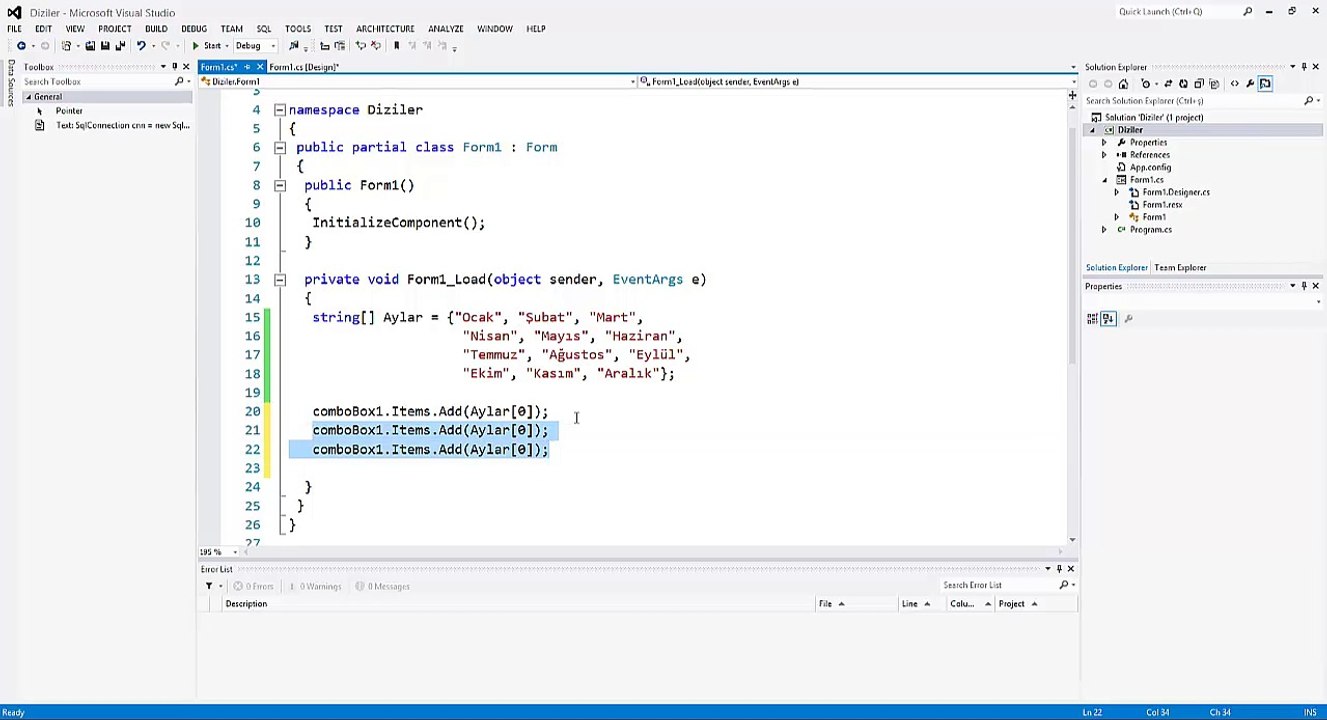Open the Debug configuration dropdown
Screen dimensions: 1327x720
click(255, 46)
